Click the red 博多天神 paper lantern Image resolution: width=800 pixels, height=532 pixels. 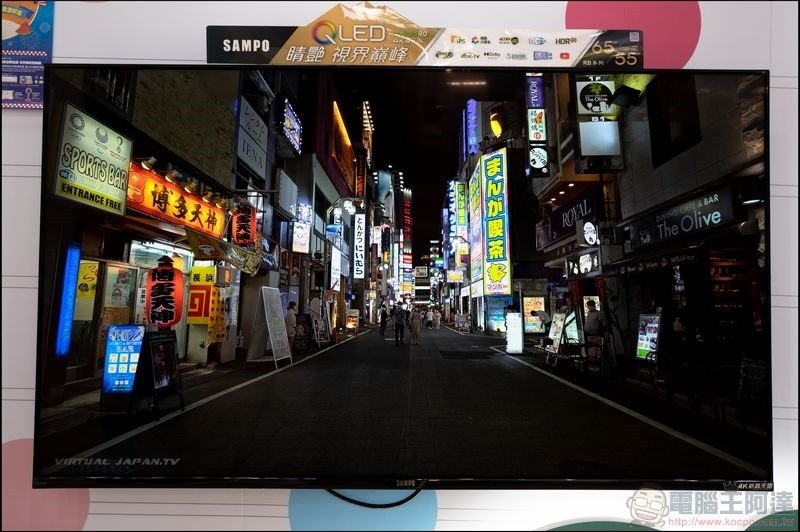pyautogui.click(x=165, y=291)
